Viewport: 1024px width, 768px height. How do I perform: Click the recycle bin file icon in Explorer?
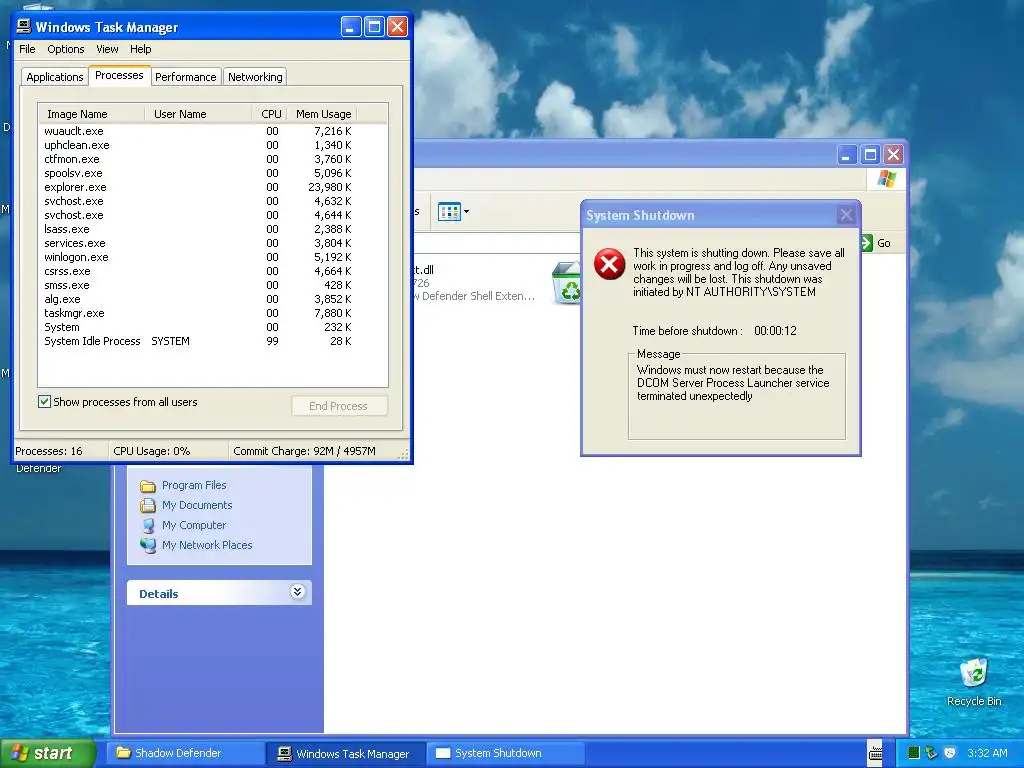click(x=566, y=283)
